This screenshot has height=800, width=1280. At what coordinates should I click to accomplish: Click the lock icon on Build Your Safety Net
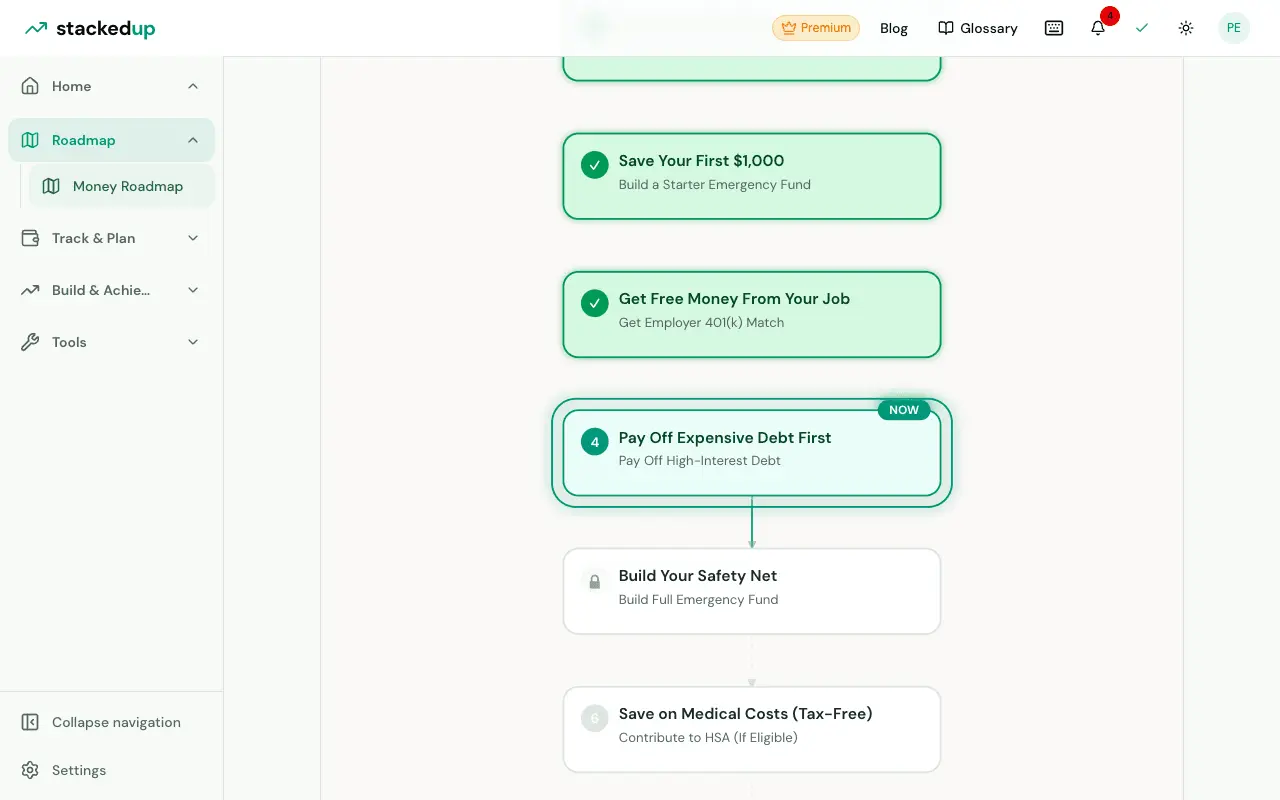click(x=595, y=581)
